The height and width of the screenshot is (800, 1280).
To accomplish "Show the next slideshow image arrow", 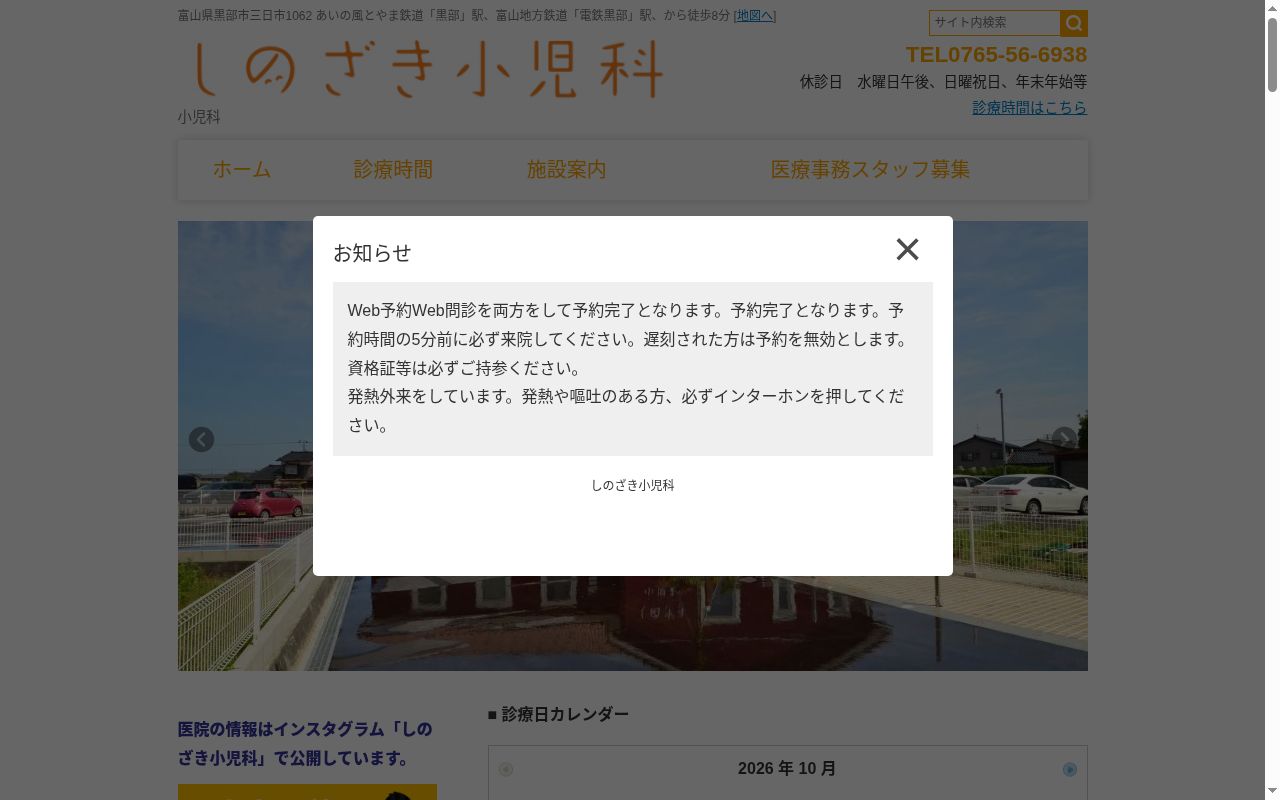I will pyautogui.click(x=1064, y=440).
